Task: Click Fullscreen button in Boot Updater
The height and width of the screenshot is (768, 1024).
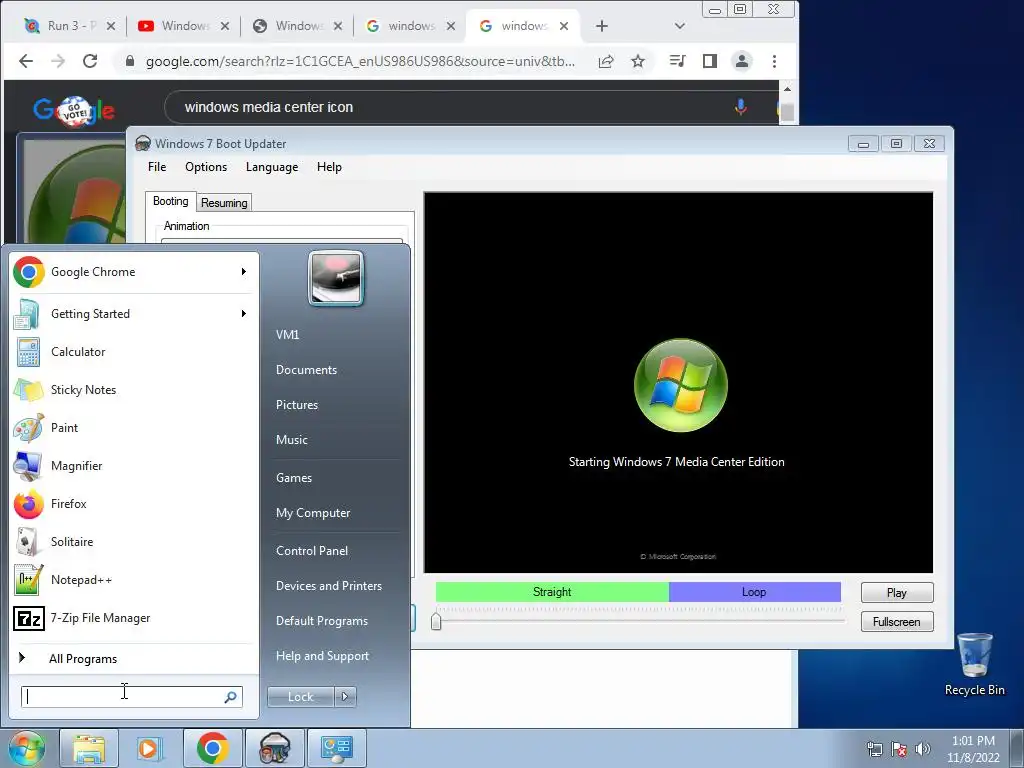Action: click(897, 622)
